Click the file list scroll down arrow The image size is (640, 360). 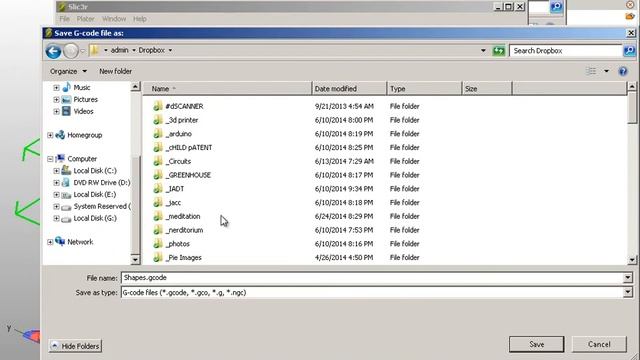(632, 260)
